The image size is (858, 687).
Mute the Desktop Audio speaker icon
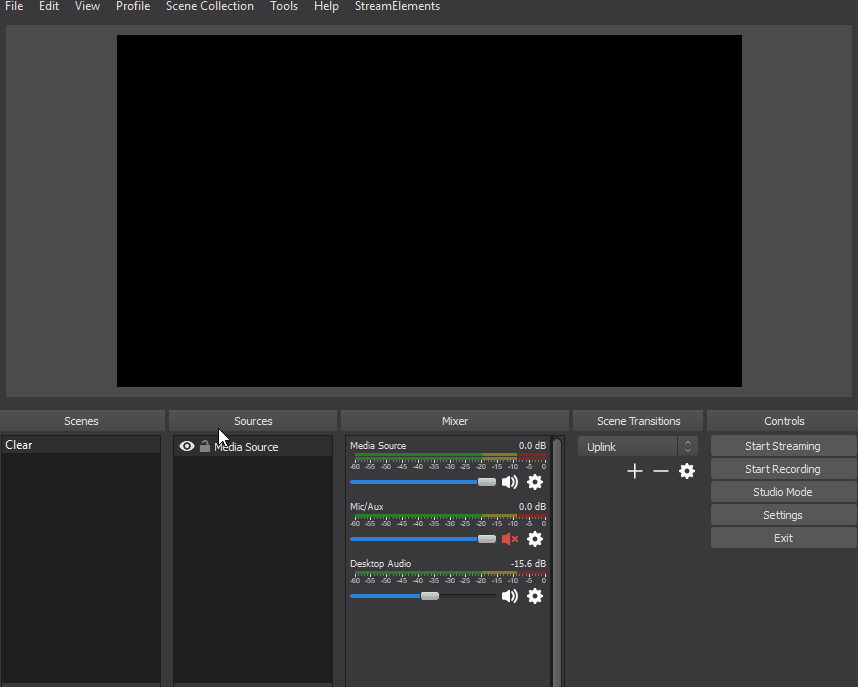coord(510,596)
